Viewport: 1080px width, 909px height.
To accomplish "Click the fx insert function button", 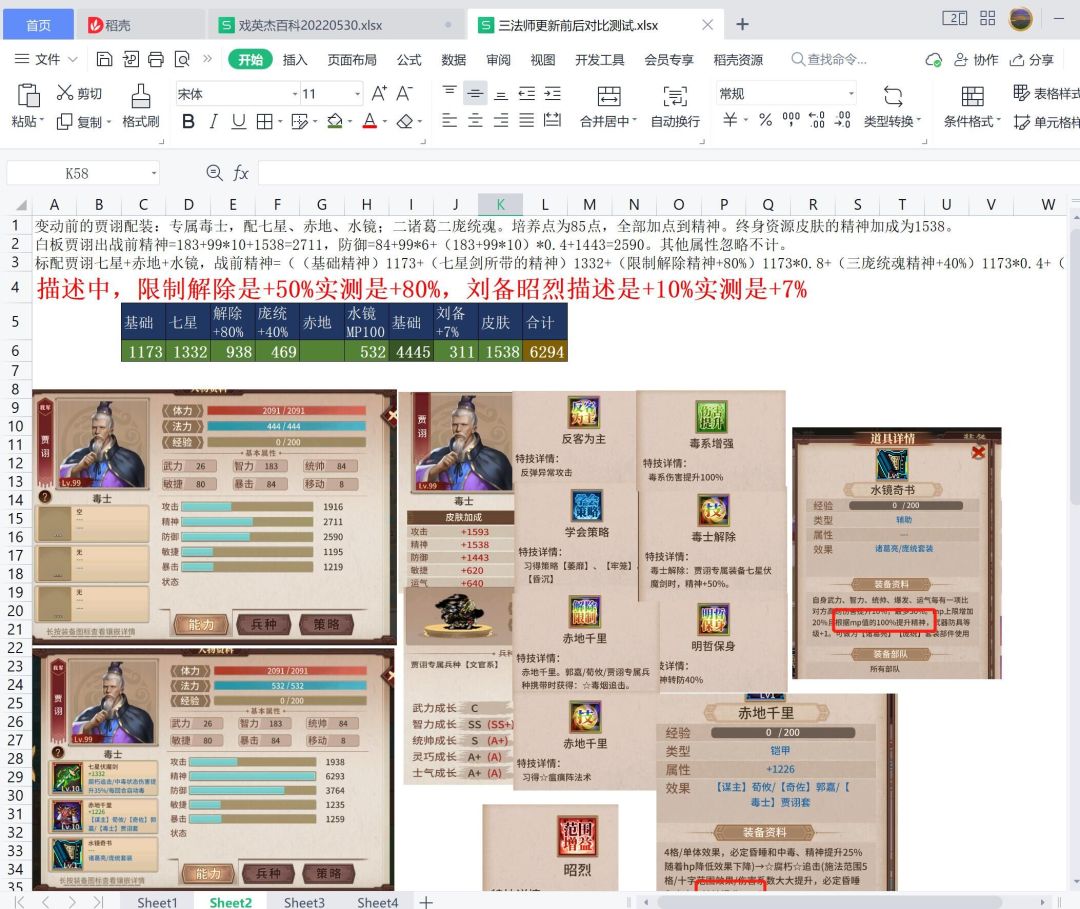I will point(240,173).
